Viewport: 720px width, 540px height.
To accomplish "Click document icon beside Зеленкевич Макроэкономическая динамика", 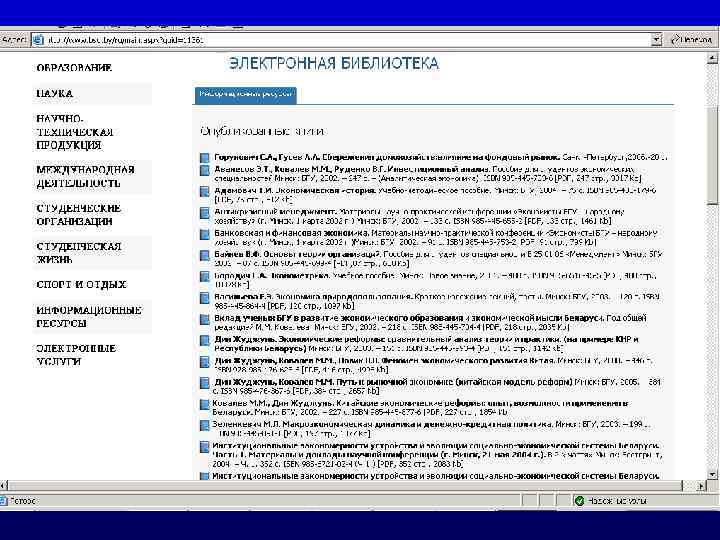I will pyautogui.click(x=205, y=425).
